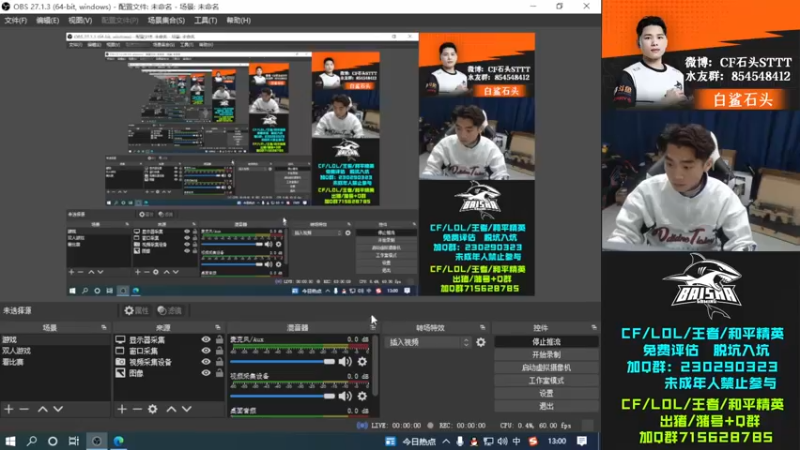This screenshot has height=450, width=800.
Task: Adjust the 麦克风/Aux volume slider
Action: click(x=282, y=361)
